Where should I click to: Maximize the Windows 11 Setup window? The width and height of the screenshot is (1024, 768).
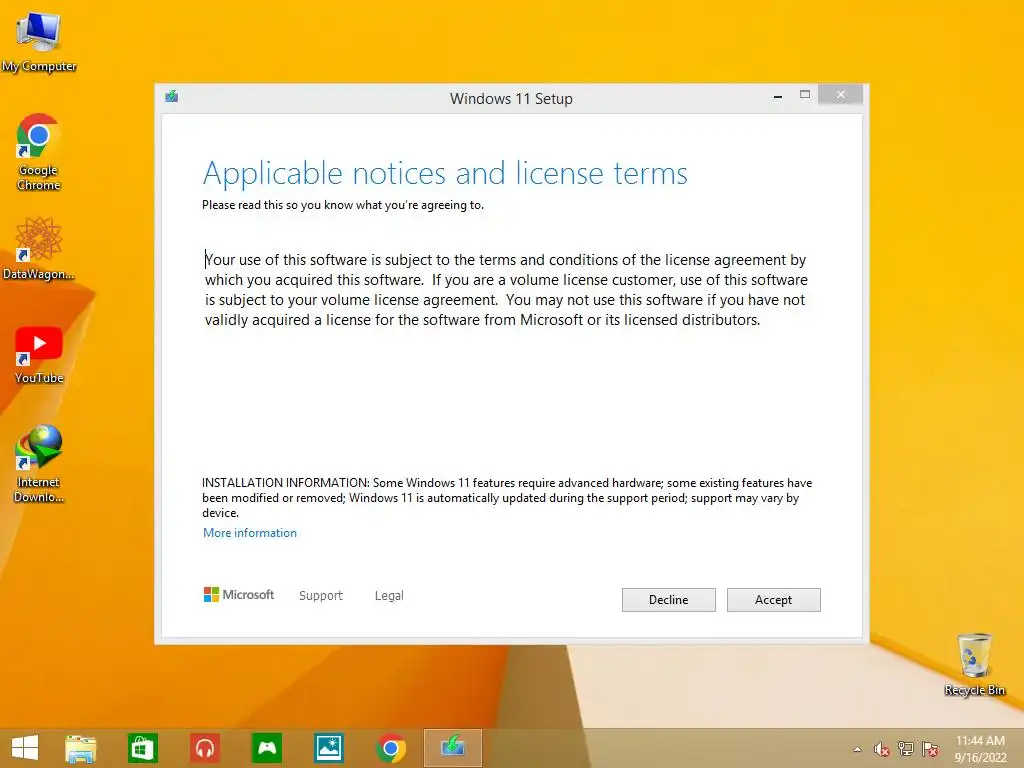[x=805, y=95]
